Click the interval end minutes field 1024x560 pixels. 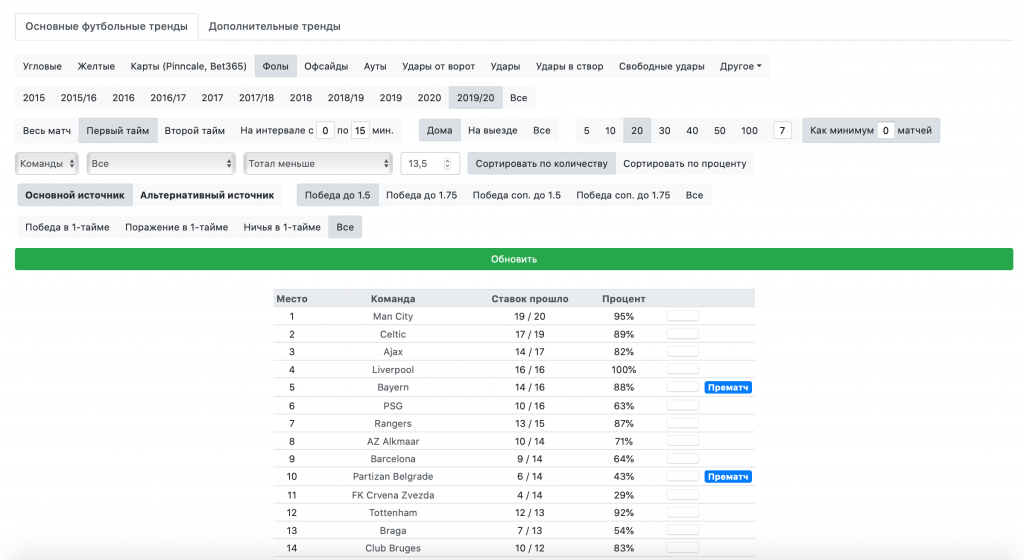tap(360, 130)
